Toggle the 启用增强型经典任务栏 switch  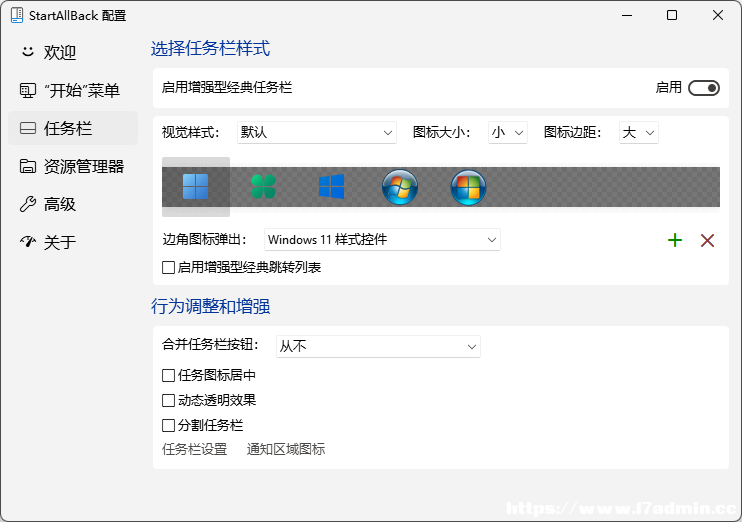pyautogui.click(x=704, y=88)
